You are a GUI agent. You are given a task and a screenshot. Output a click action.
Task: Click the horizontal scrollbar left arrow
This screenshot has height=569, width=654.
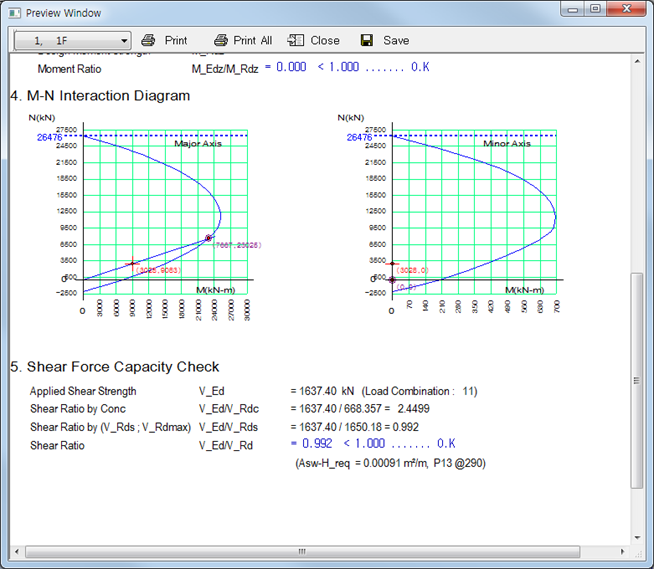pyautogui.click(x=17, y=551)
